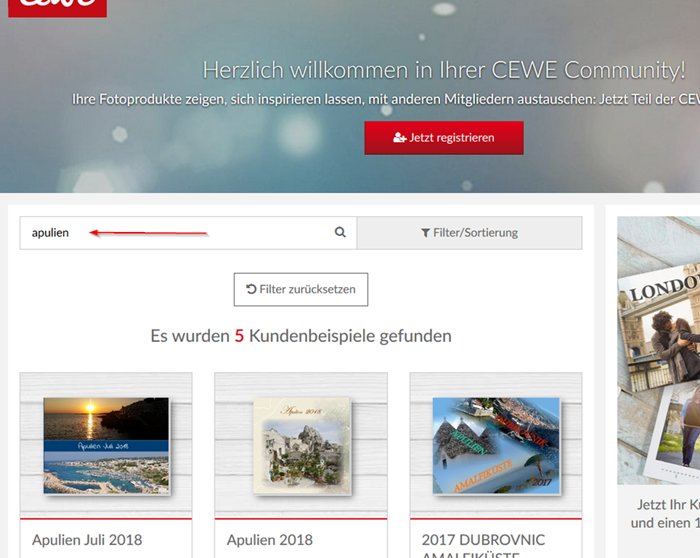Open the Apulien 2018 photo book thumbnail
700x558 pixels.
(x=302, y=446)
